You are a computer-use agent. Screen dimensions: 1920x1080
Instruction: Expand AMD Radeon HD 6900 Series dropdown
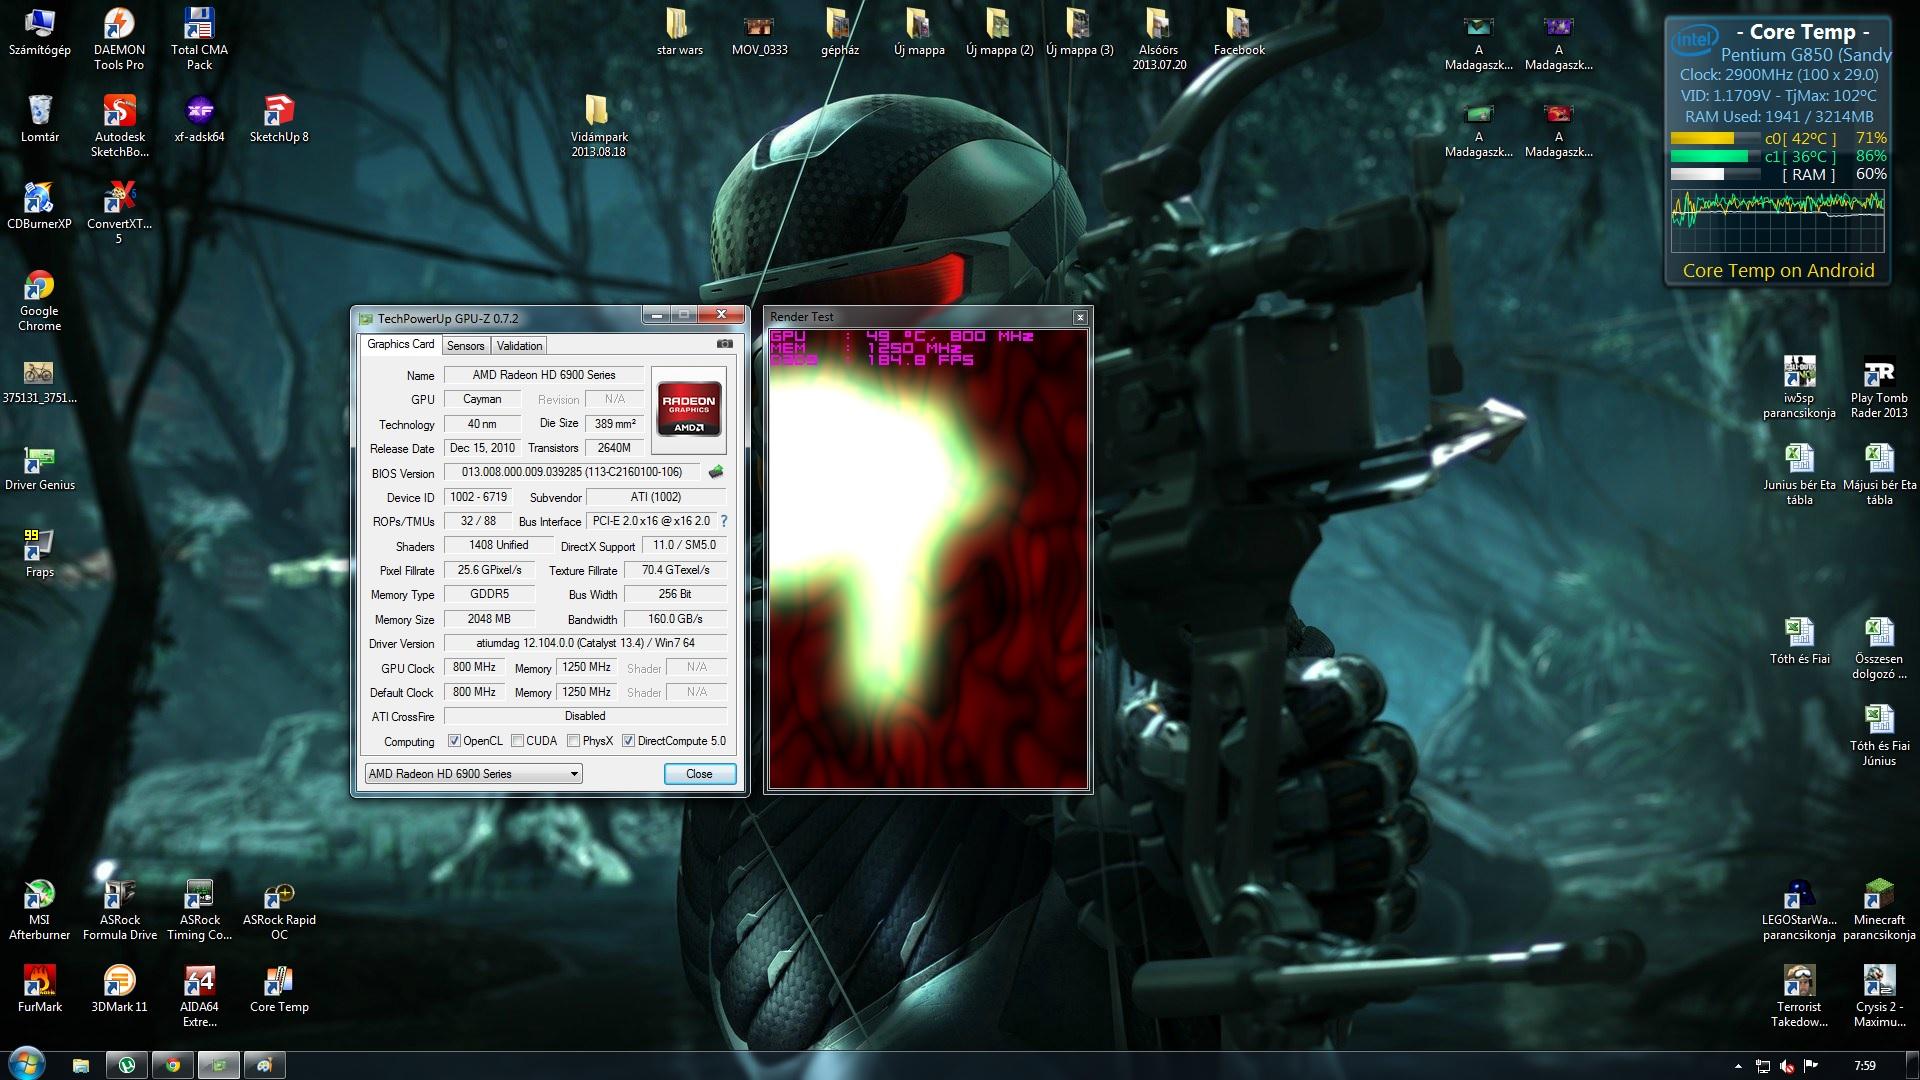(x=574, y=774)
